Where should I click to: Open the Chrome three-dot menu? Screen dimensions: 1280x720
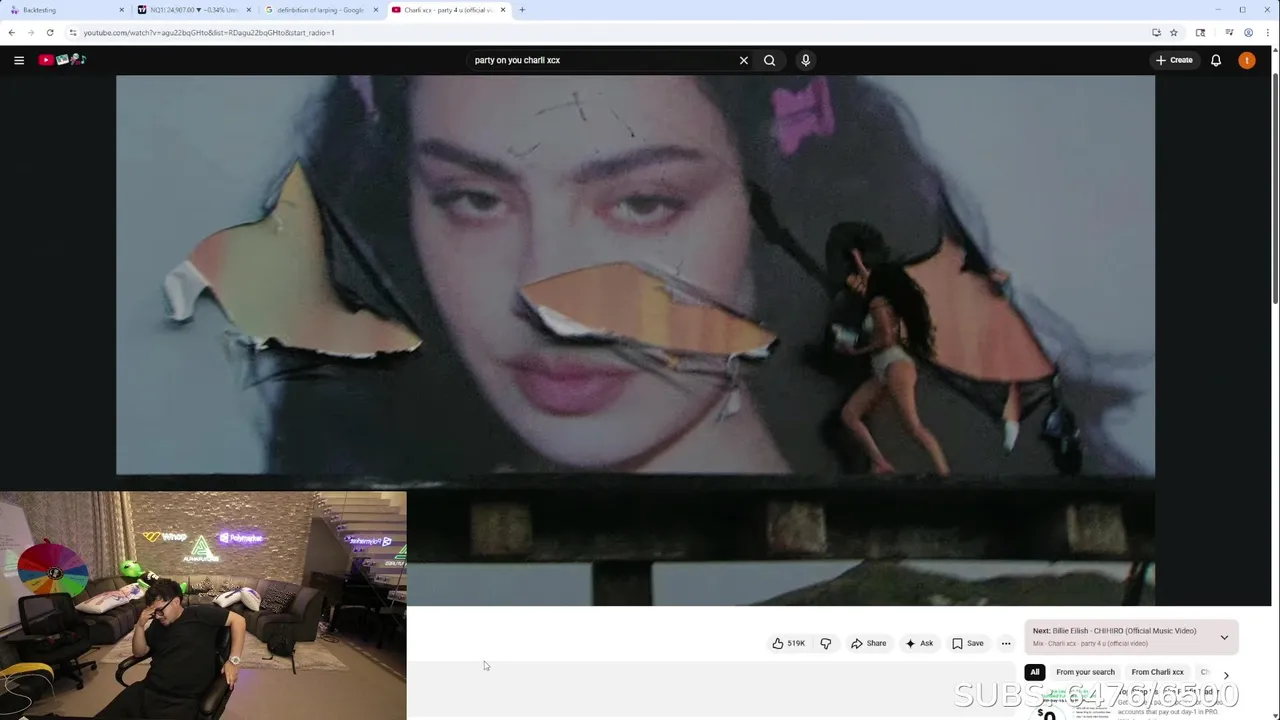pos(1267,33)
